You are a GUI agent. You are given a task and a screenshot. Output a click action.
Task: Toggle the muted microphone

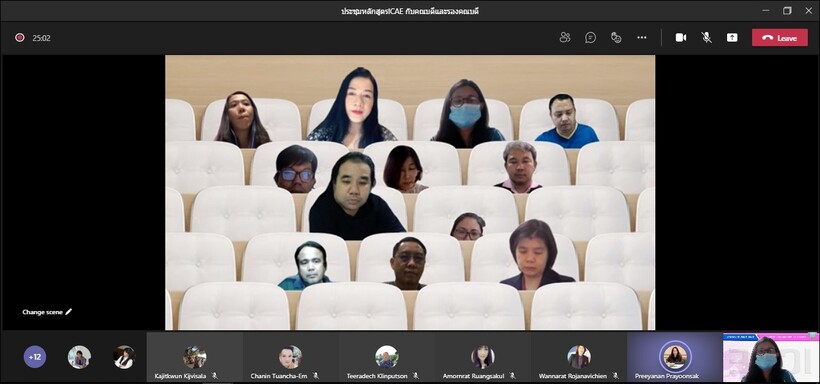(707, 38)
